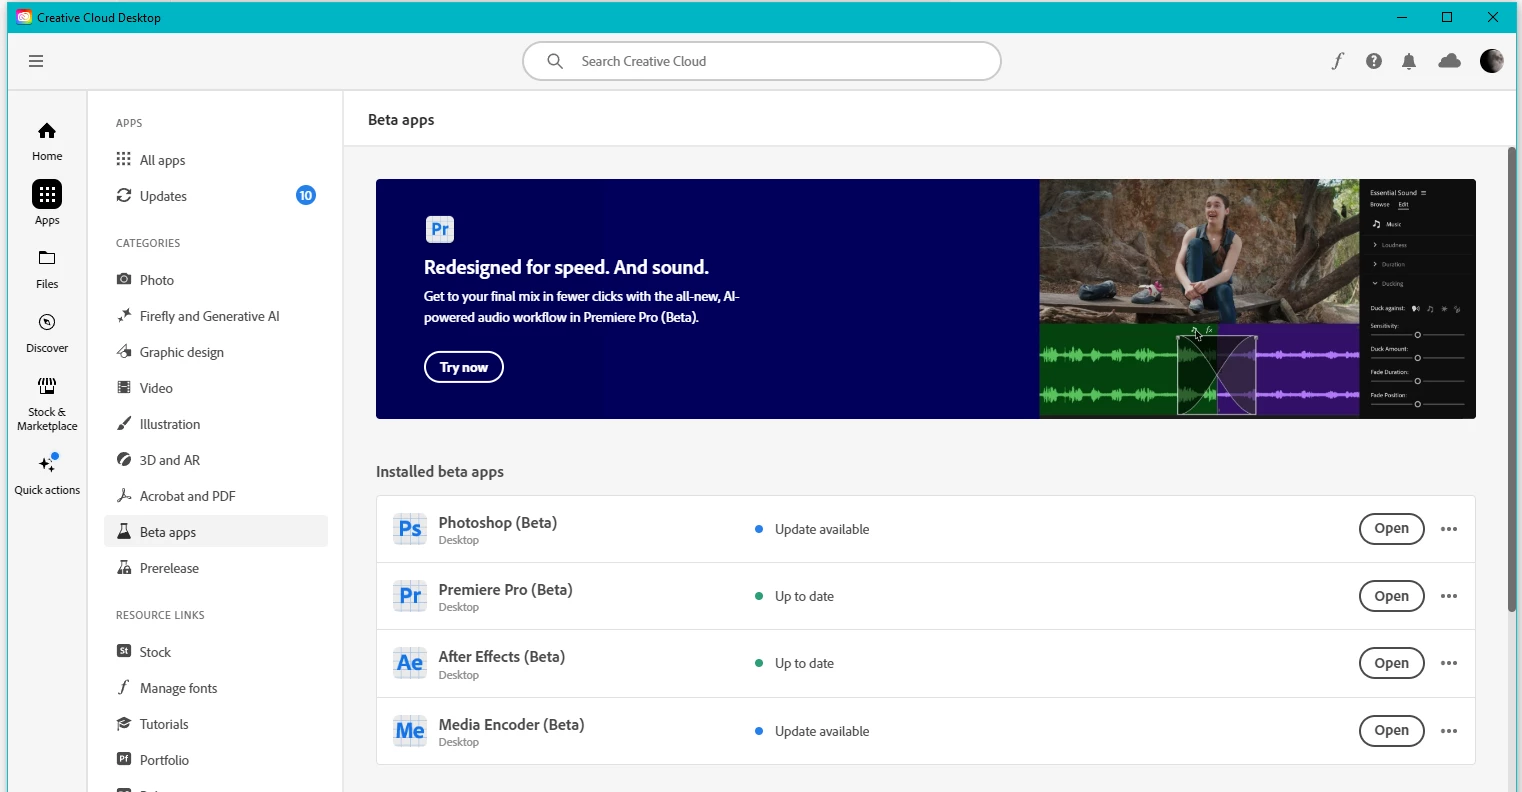The height and width of the screenshot is (792, 1522).
Task: Open more options for Photoshop (Beta)
Action: pyautogui.click(x=1449, y=529)
